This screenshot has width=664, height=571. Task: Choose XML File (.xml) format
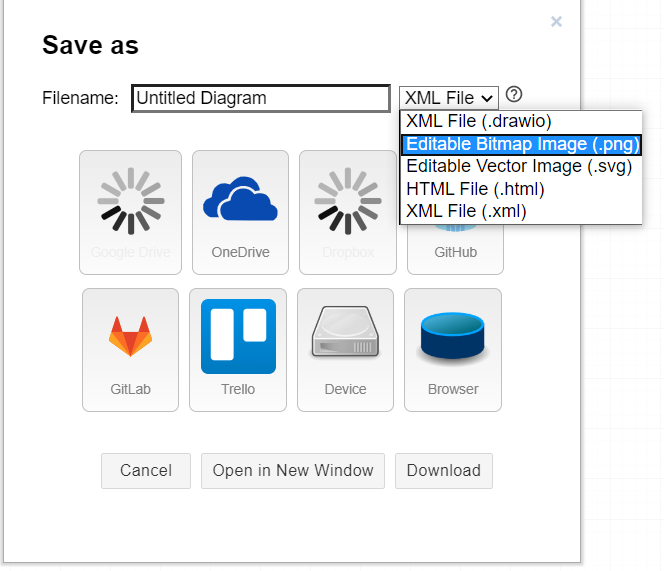point(466,211)
